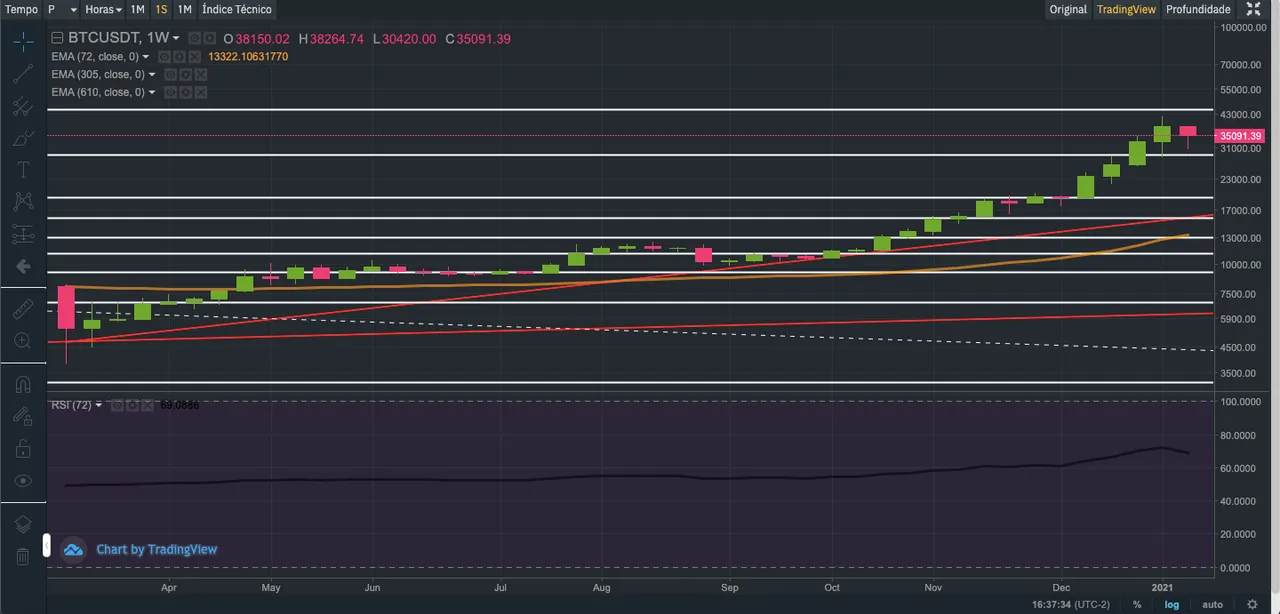Hide the EMA 72 indicator
The height and width of the screenshot is (614, 1280).
[x=164, y=57]
